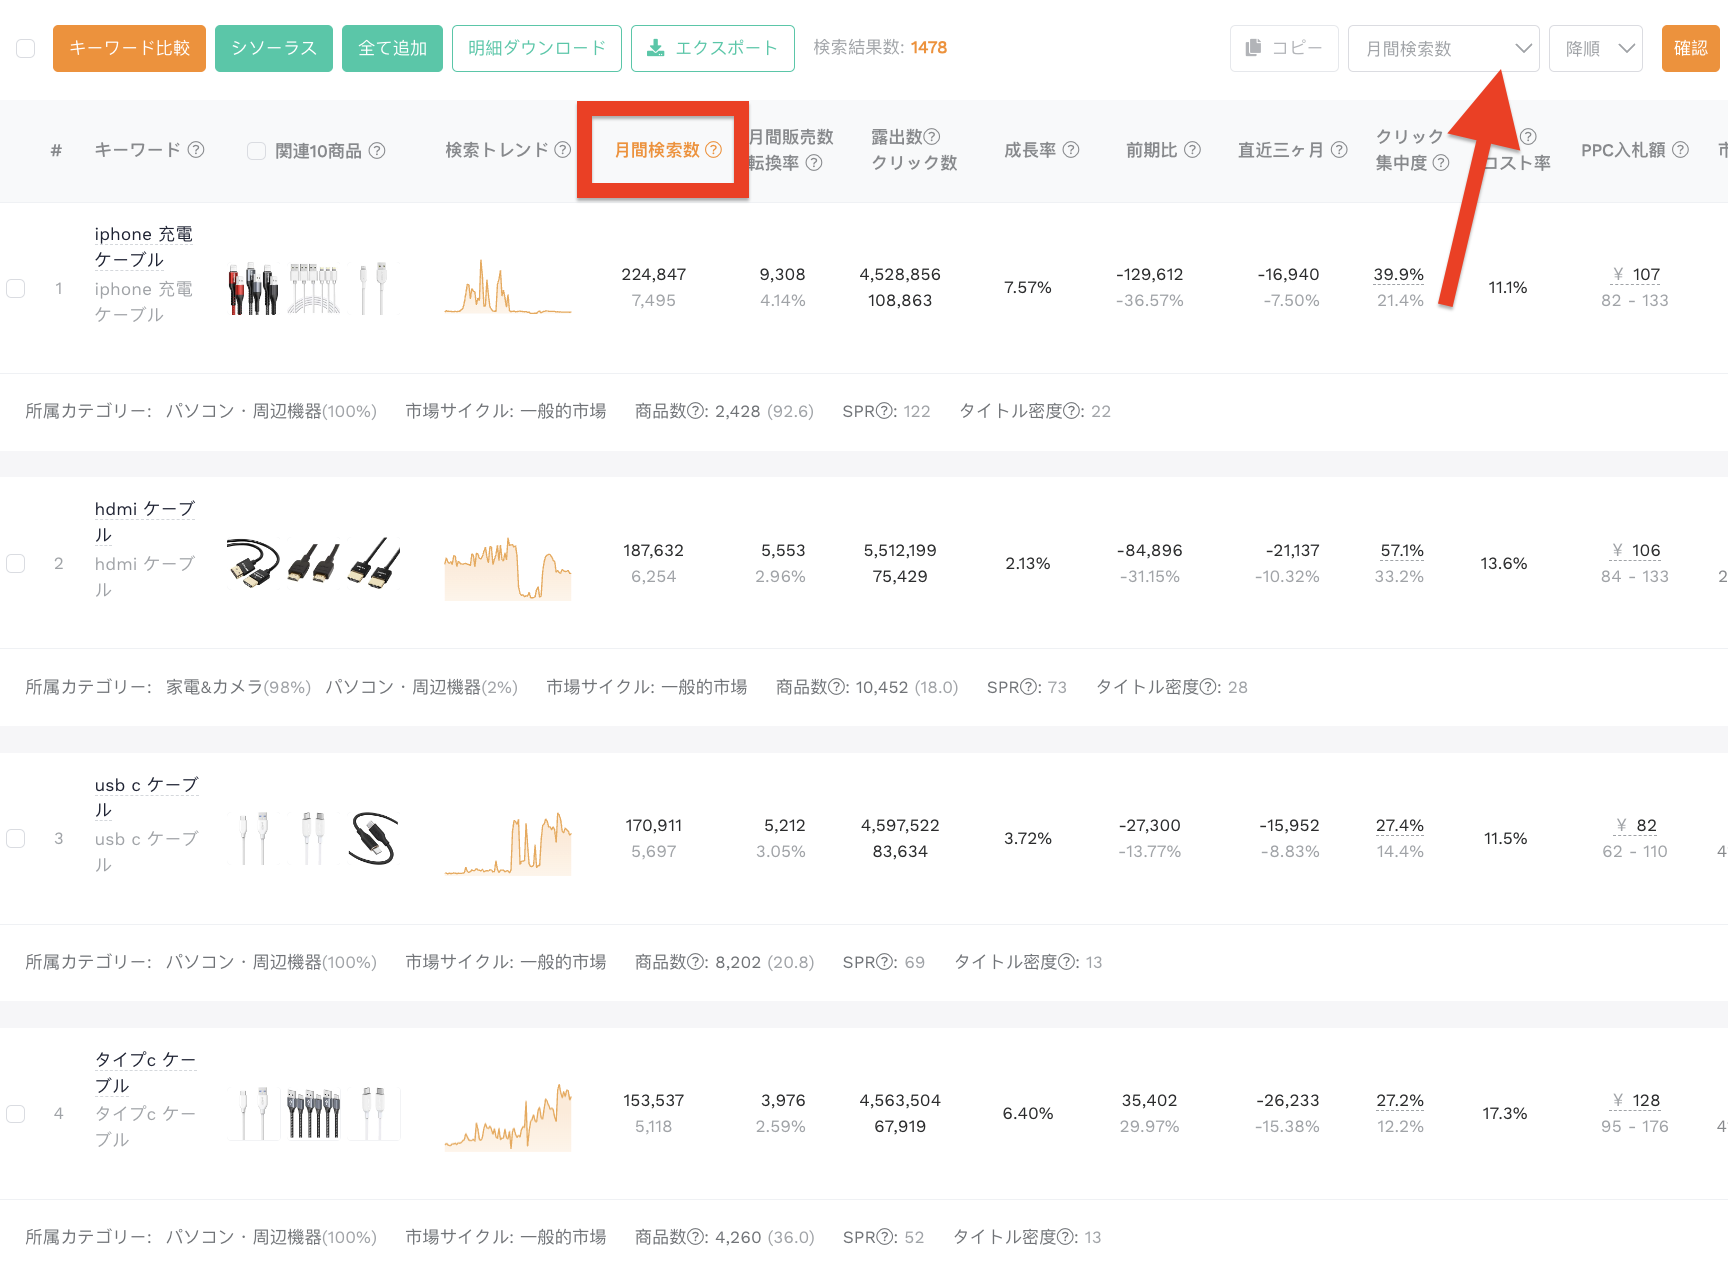Check the row 1 iphone 充電ケーブル checkbox
The width and height of the screenshot is (1728, 1264).
point(16,288)
